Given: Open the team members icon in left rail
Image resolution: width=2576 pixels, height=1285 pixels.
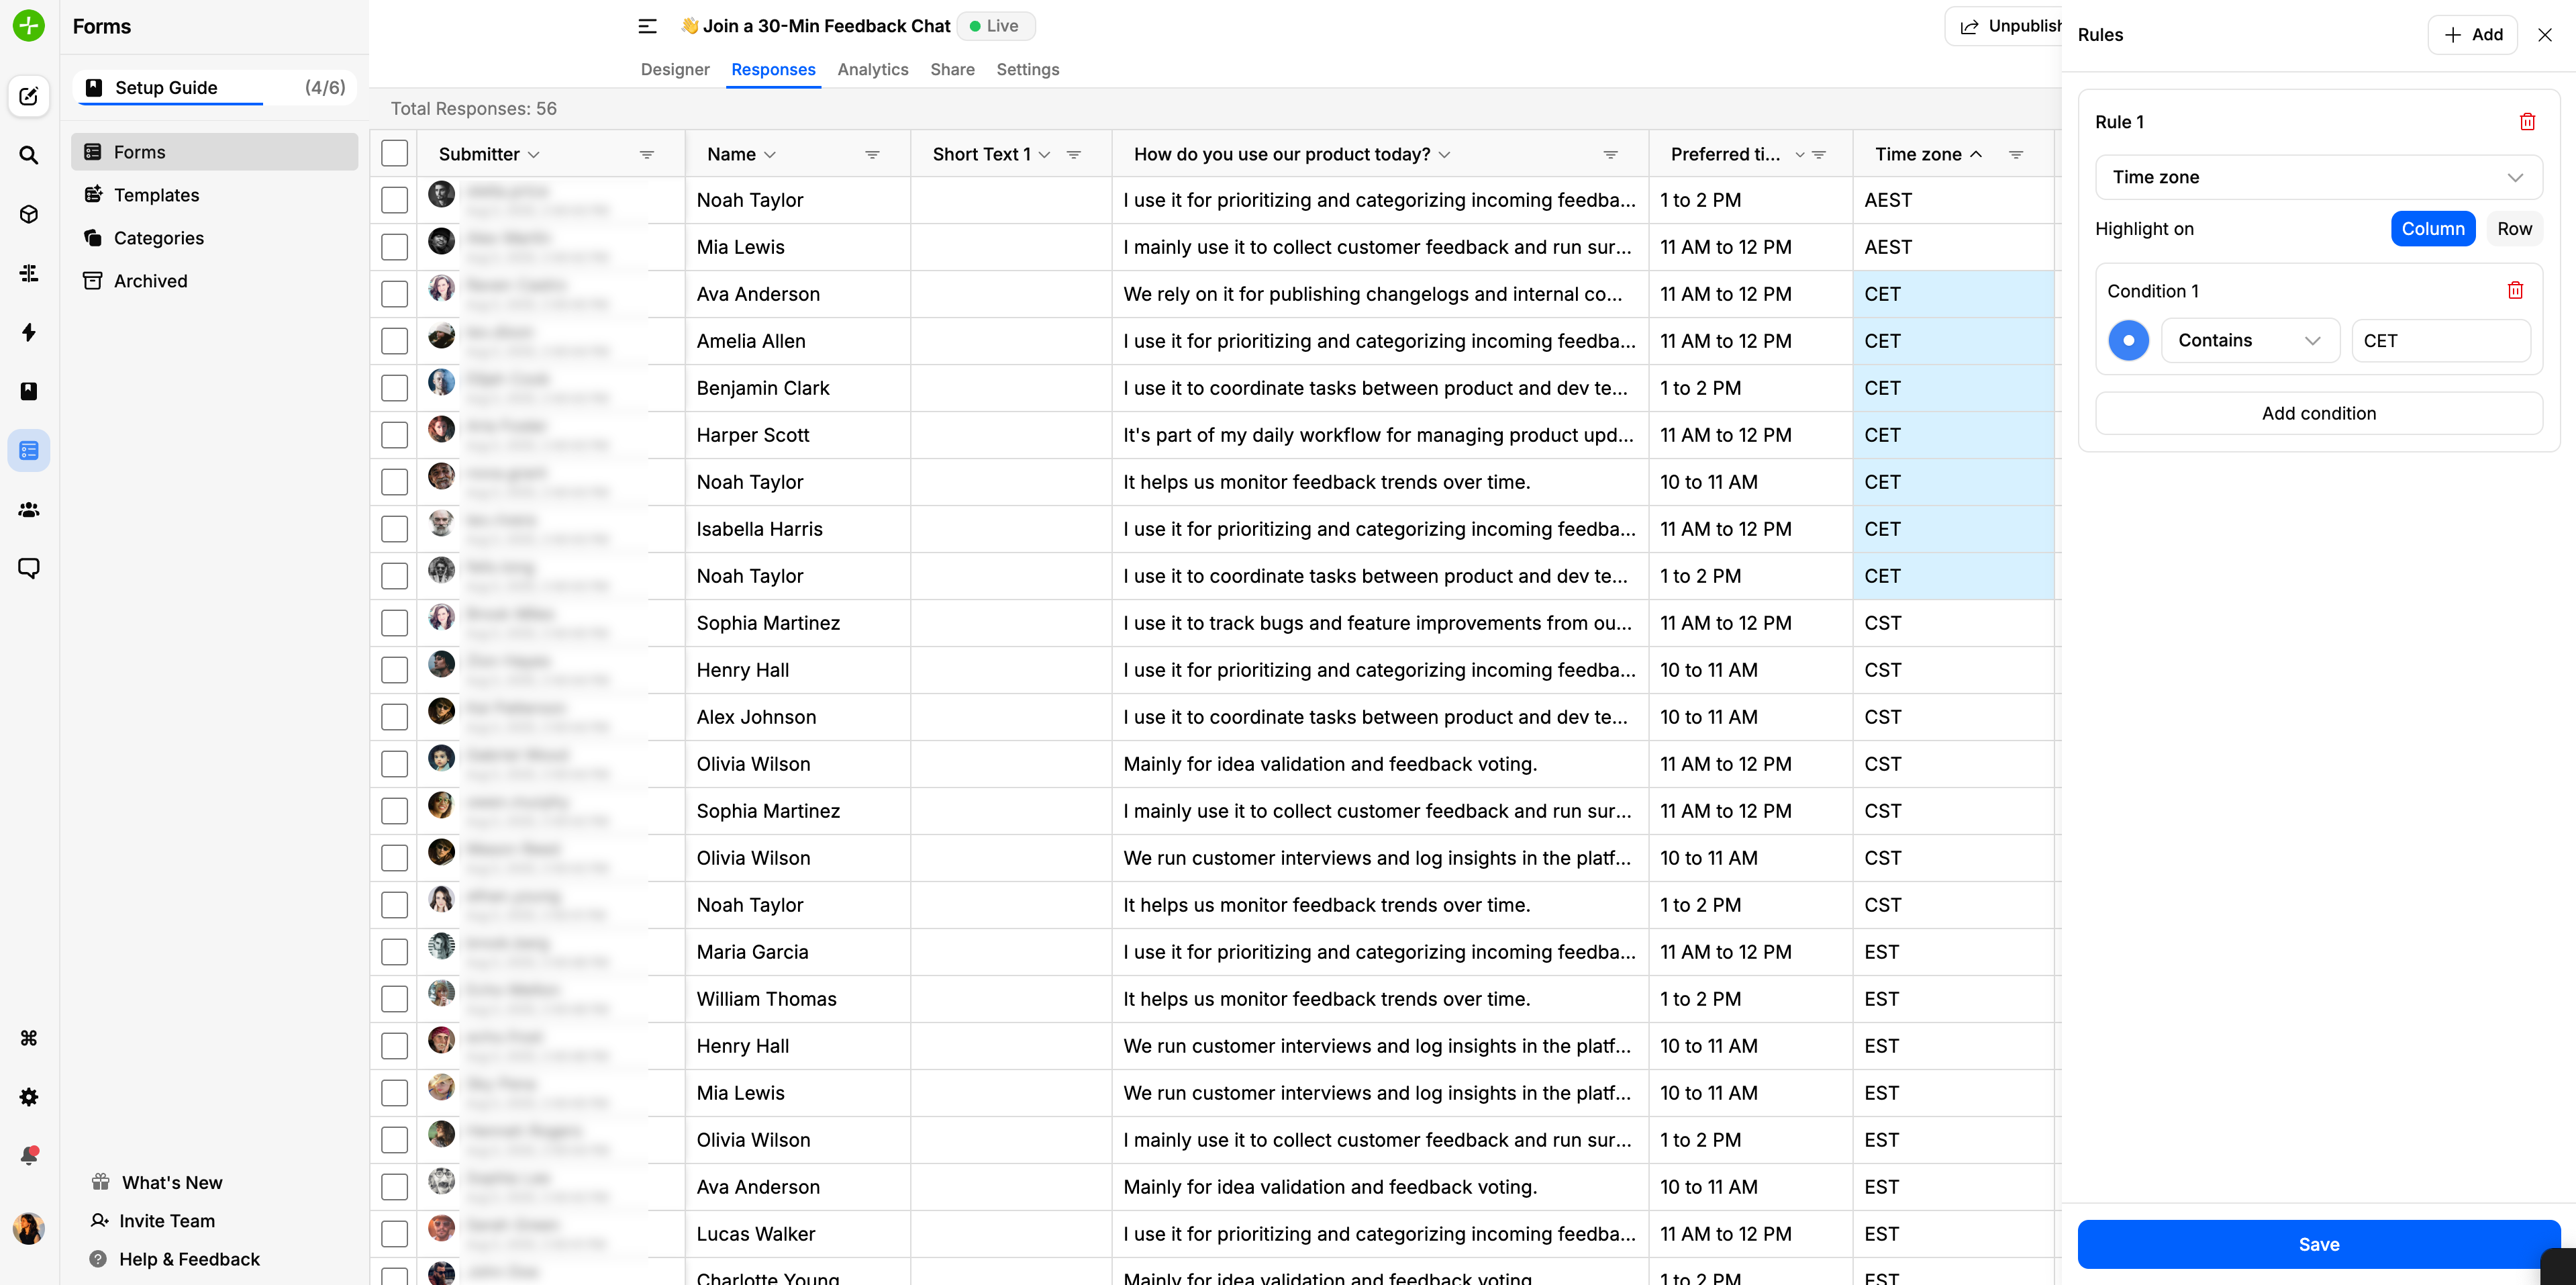Looking at the screenshot, I should click(29, 510).
